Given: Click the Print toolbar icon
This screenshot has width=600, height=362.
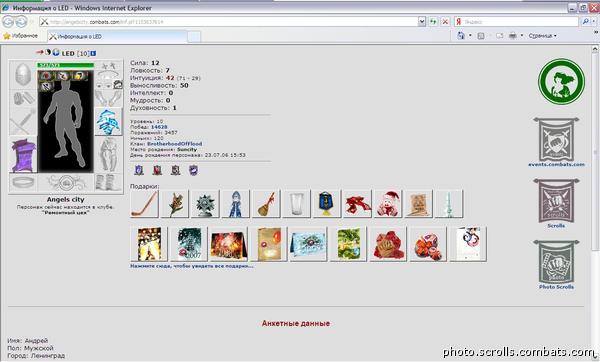Looking at the screenshot, I should pos(513,36).
